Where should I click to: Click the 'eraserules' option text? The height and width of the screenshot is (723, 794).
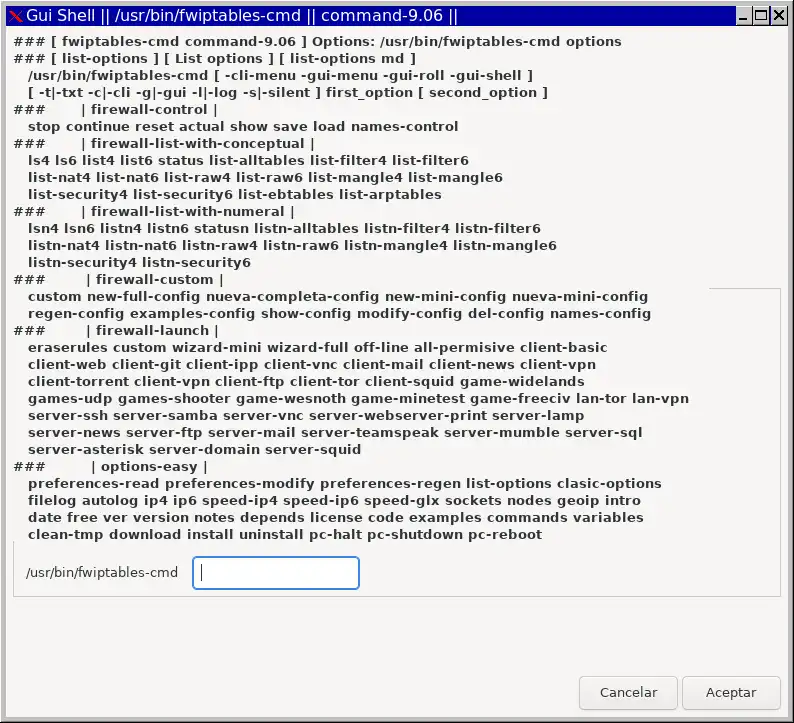point(68,348)
